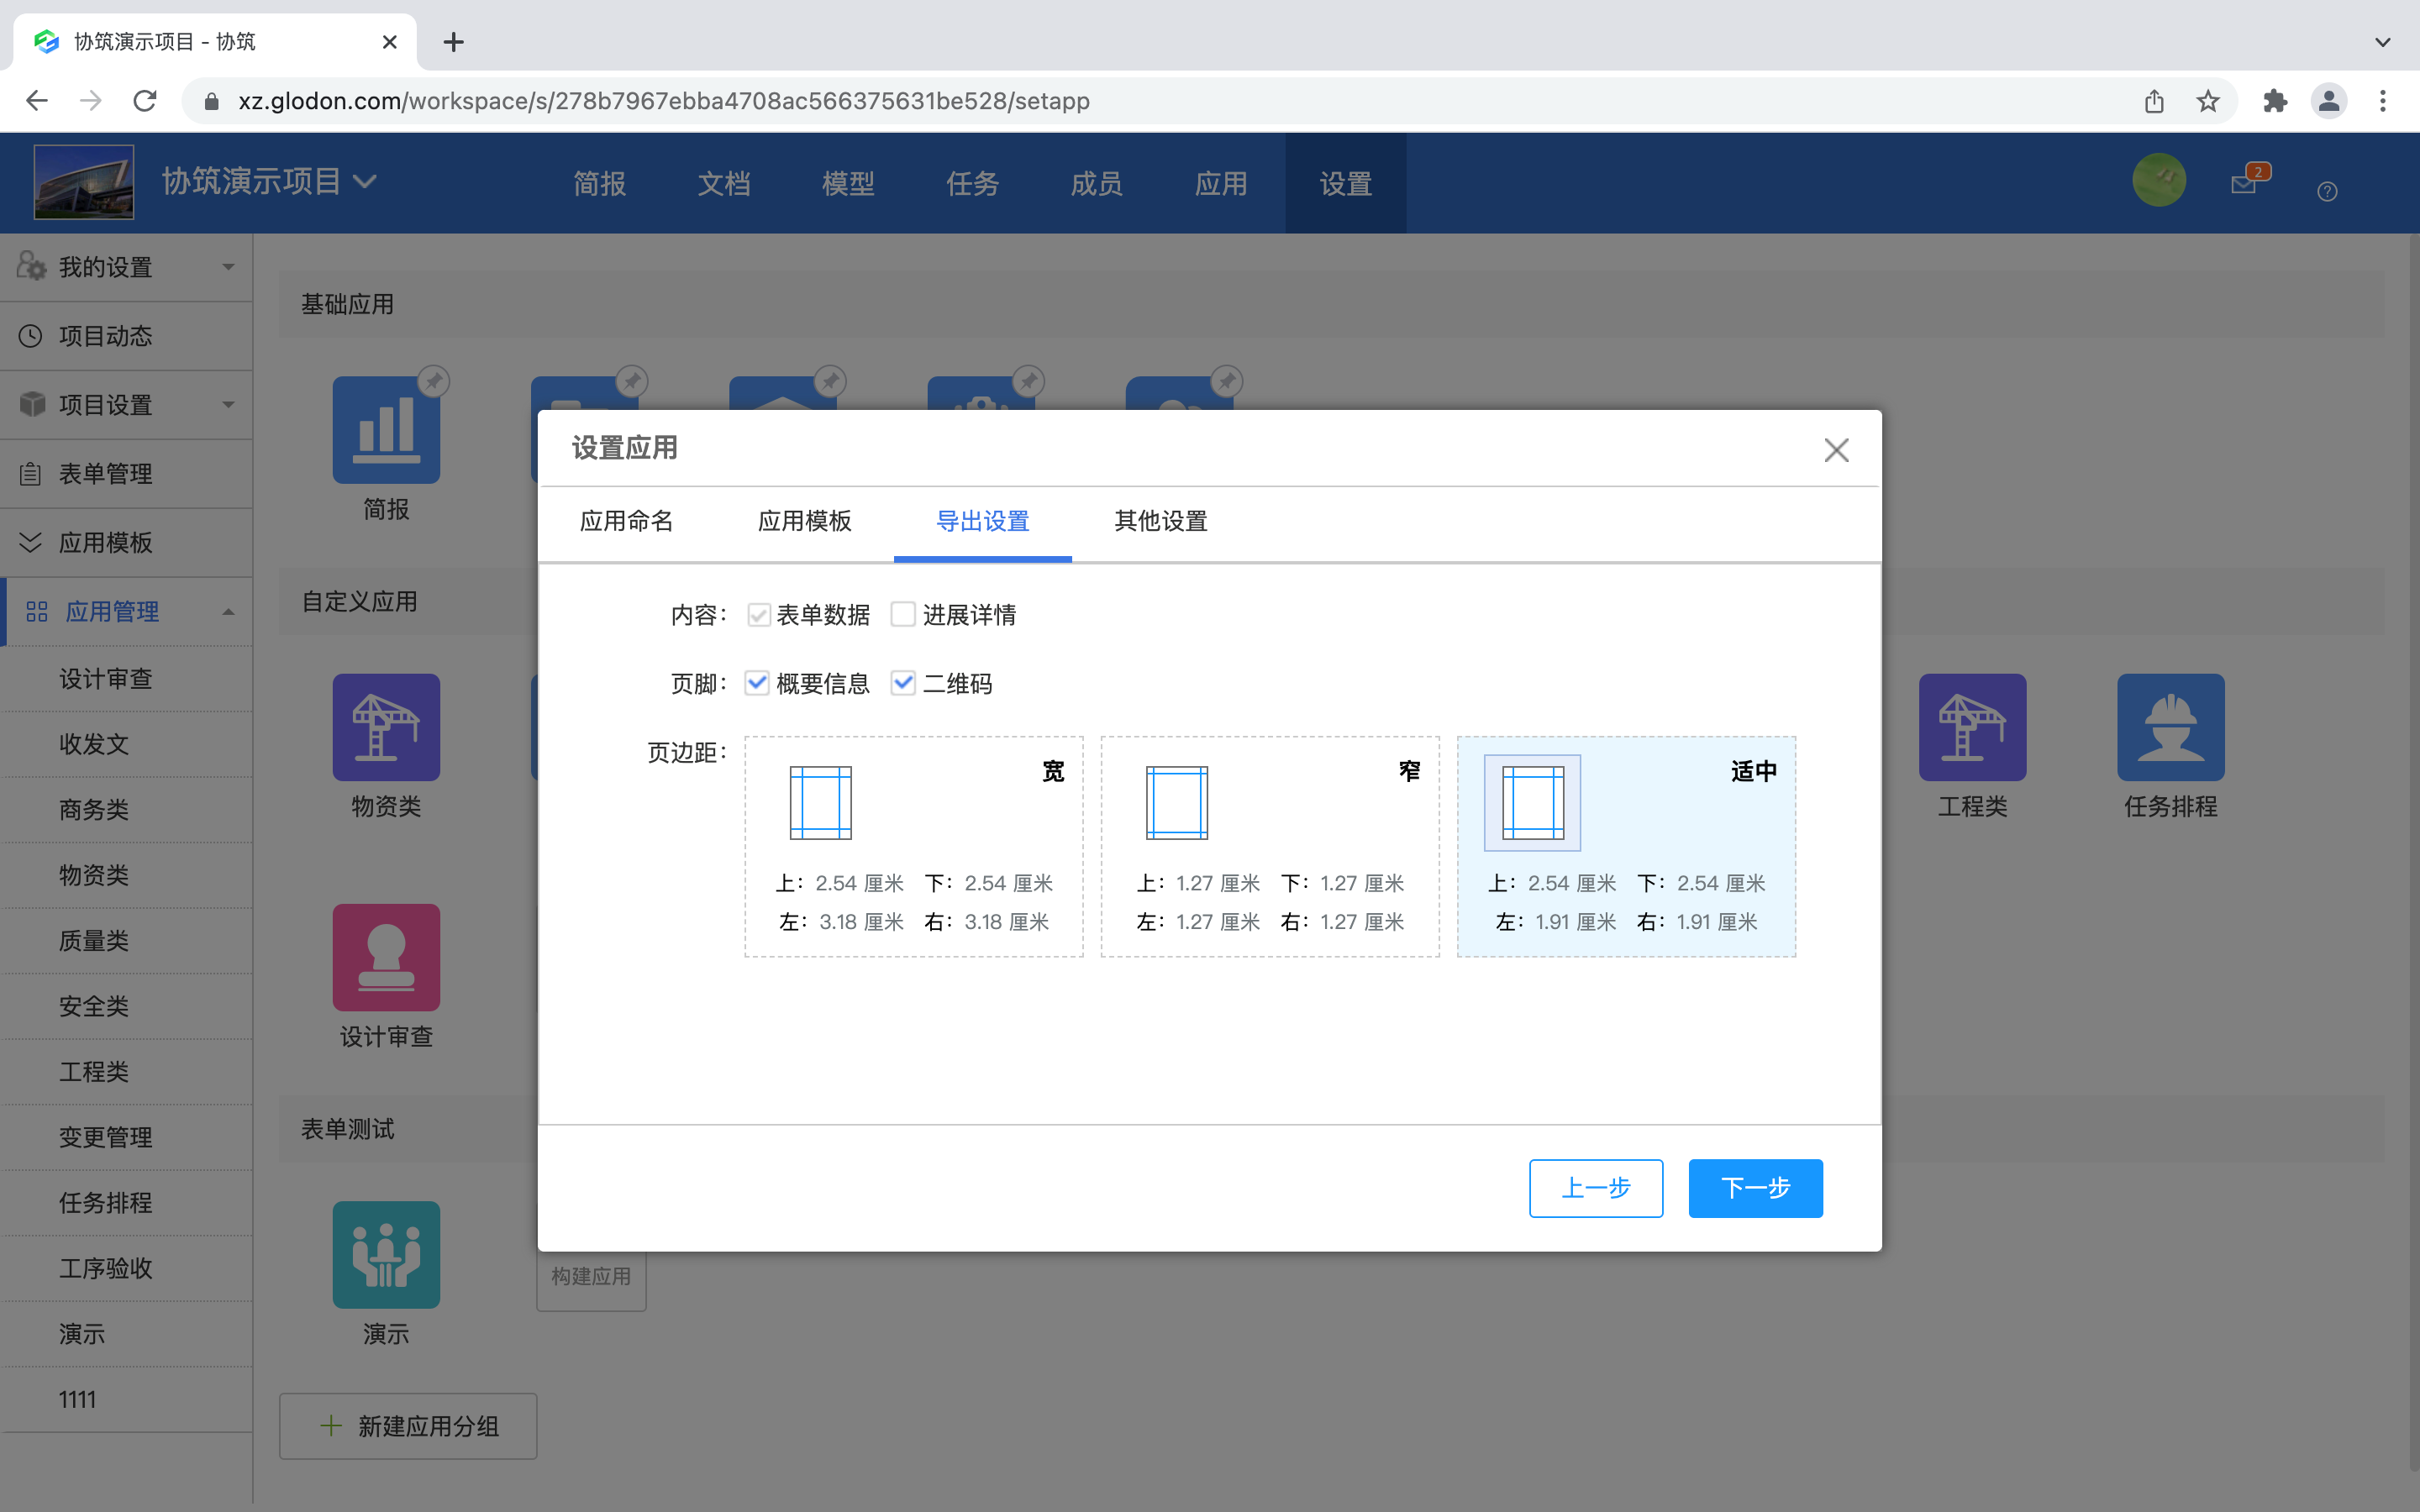Open the 简报 bar chart app icon
2420x1512 pixels.
point(386,430)
